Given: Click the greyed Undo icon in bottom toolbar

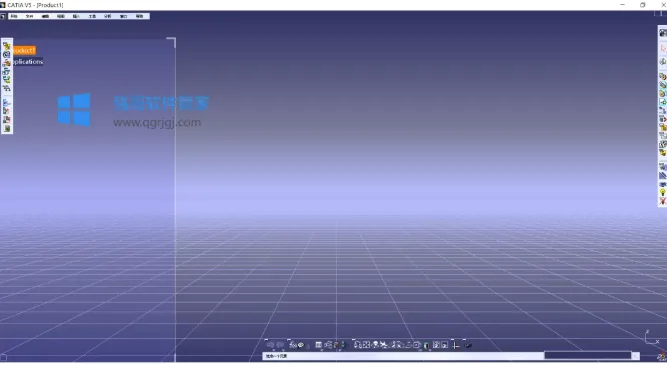Looking at the screenshot, I should coord(271,345).
